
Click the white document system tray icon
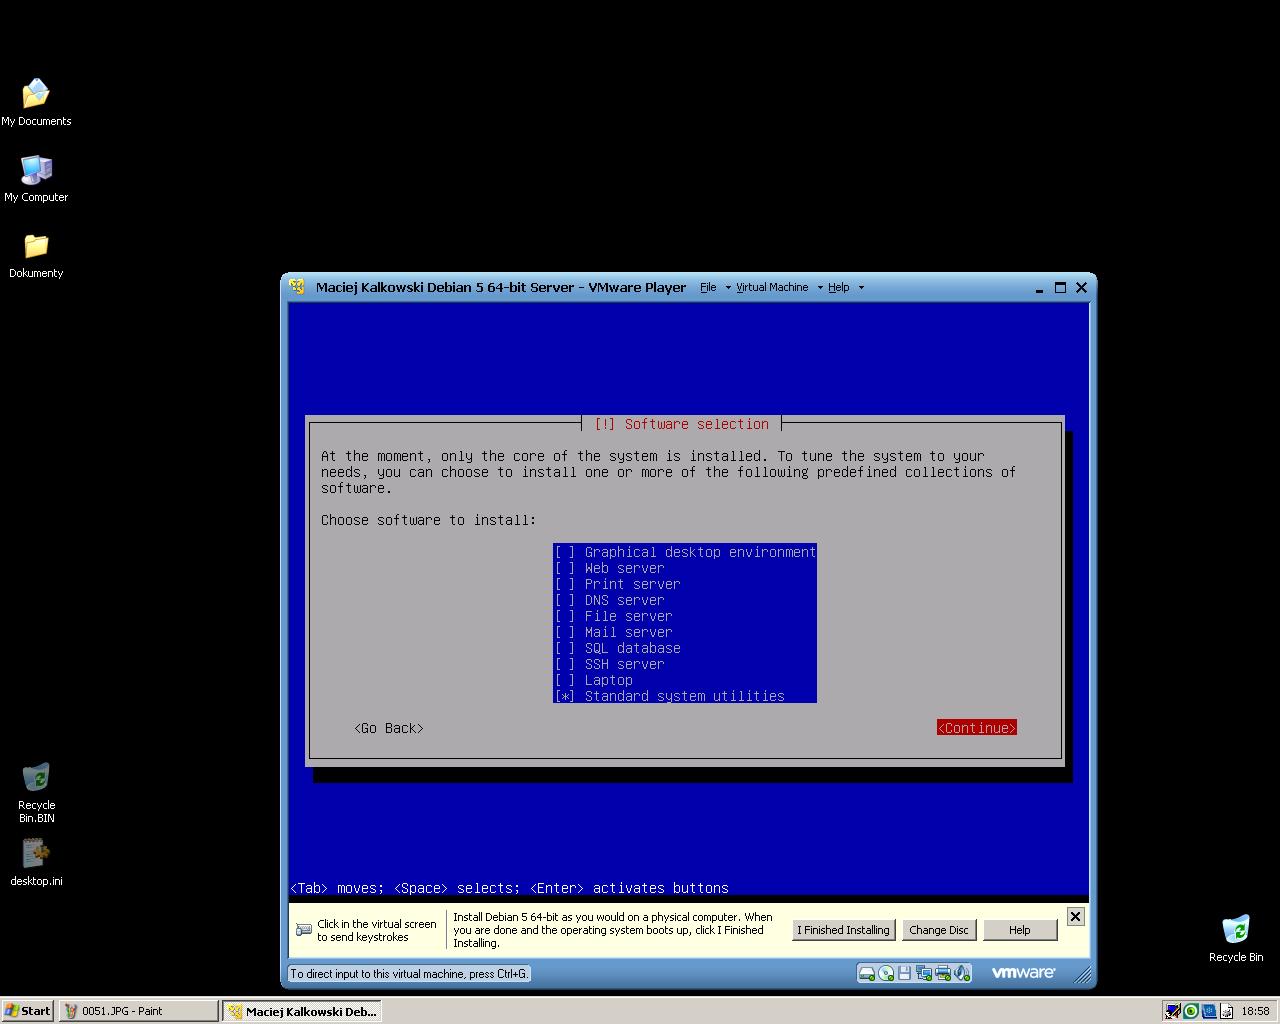pyautogui.click(x=1226, y=1011)
